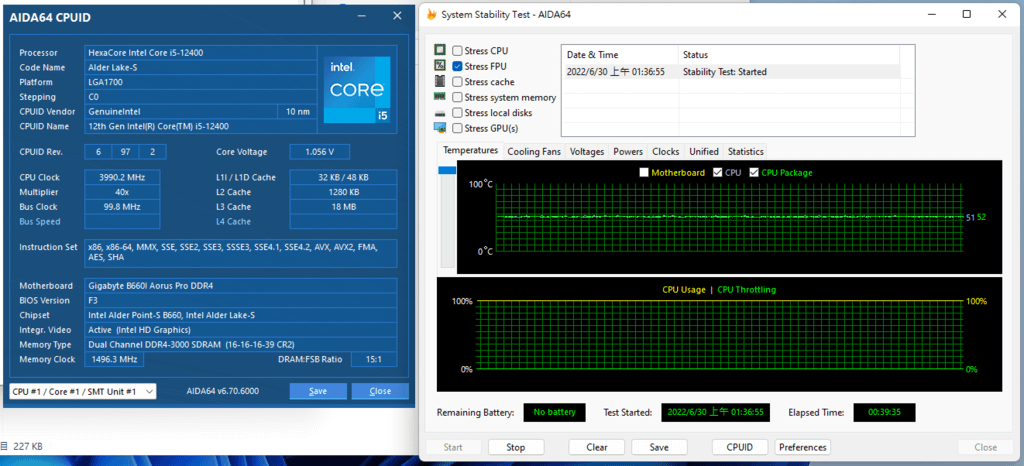Image resolution: width=1024 pixels, height=466 pixels.
Task: Toggle the Motherboard temperature graph checkbox
Action: 644,173
